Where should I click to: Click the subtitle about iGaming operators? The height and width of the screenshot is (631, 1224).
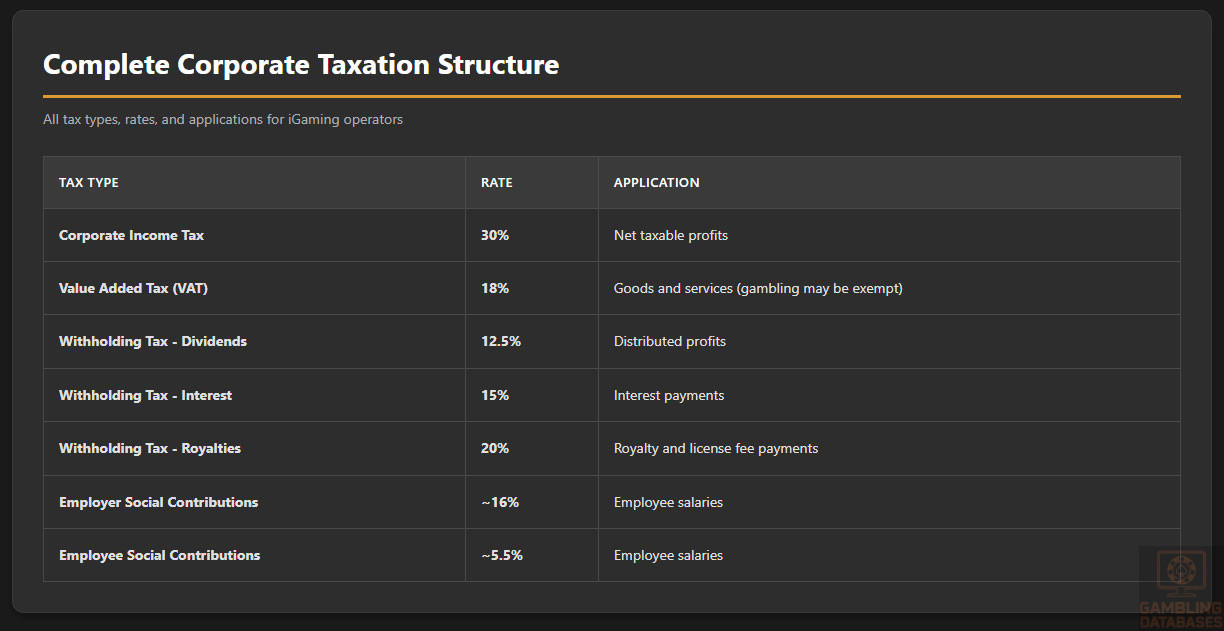click(x=223, y=120)
